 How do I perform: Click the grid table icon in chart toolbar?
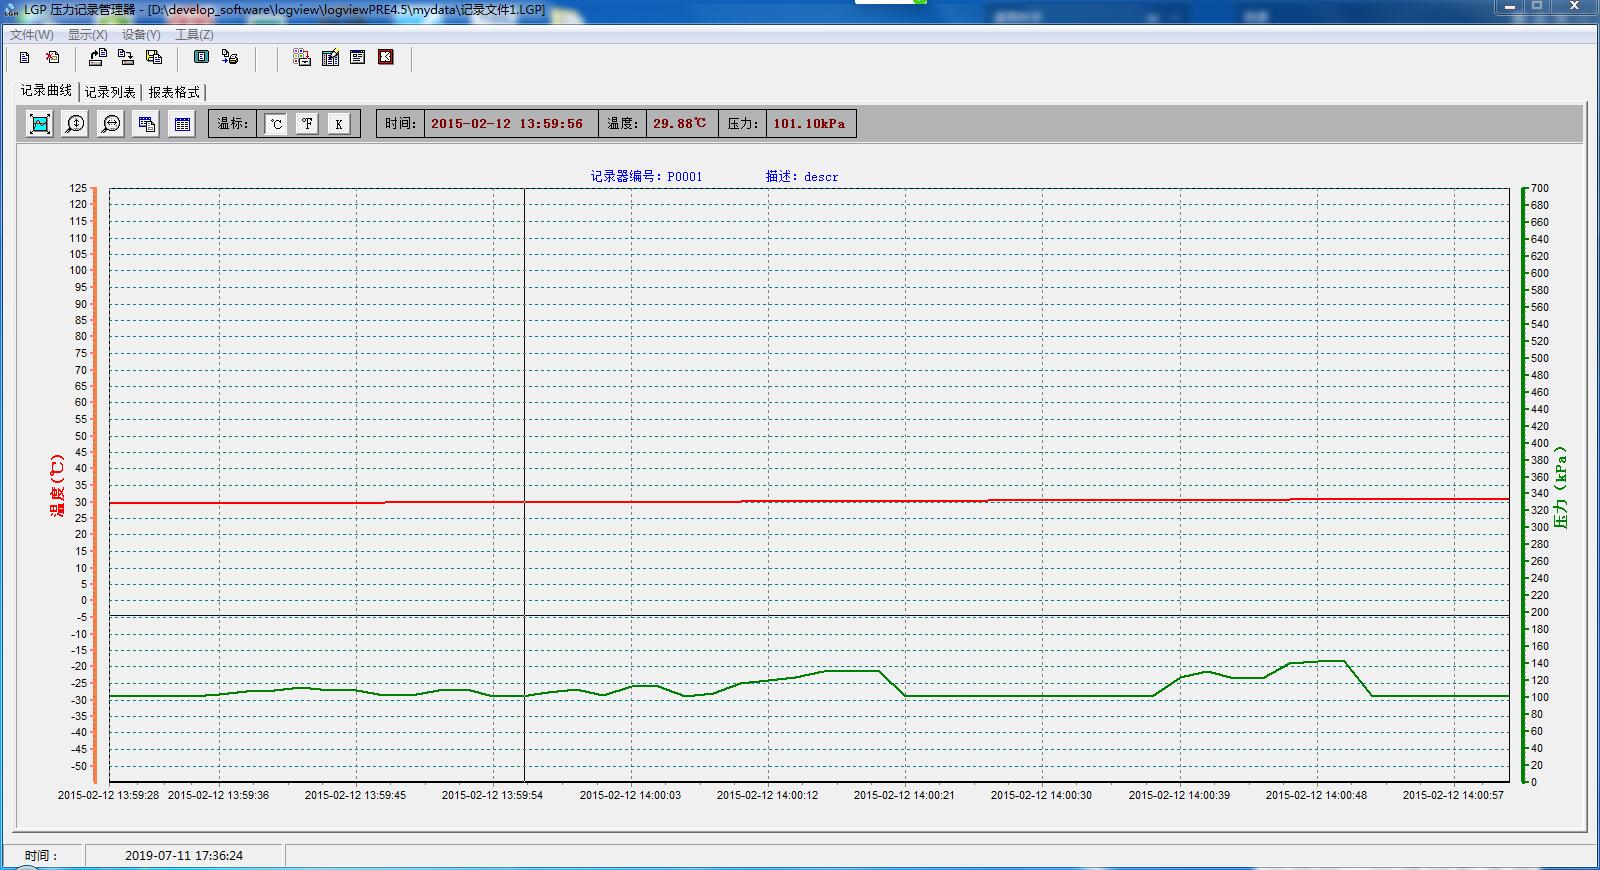(x=182, y=124)
